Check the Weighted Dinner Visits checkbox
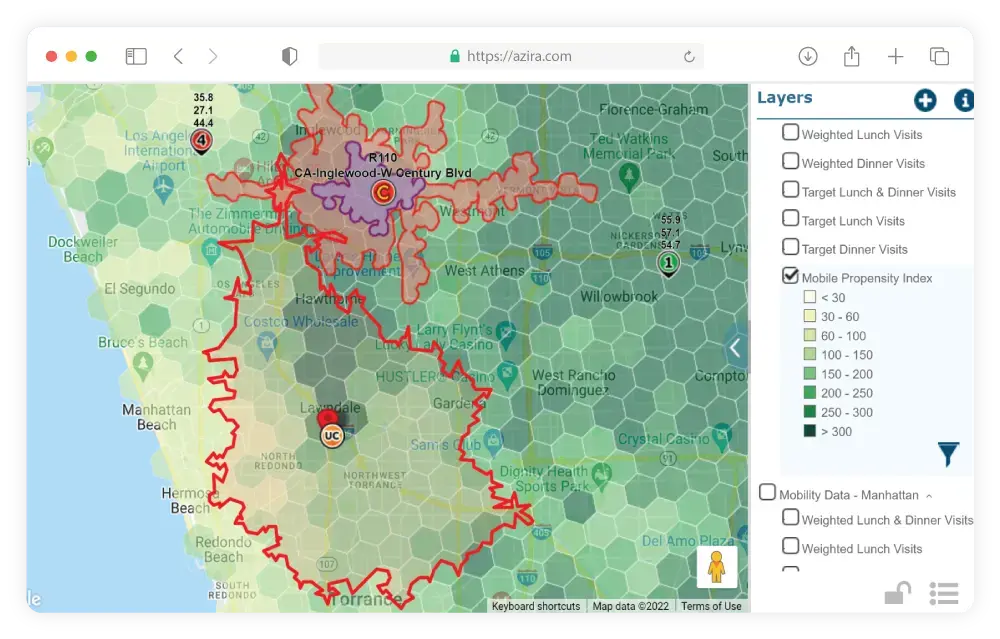Image resolution: width=1000 pixels, height=639 pixels. [x=791, y=161]
